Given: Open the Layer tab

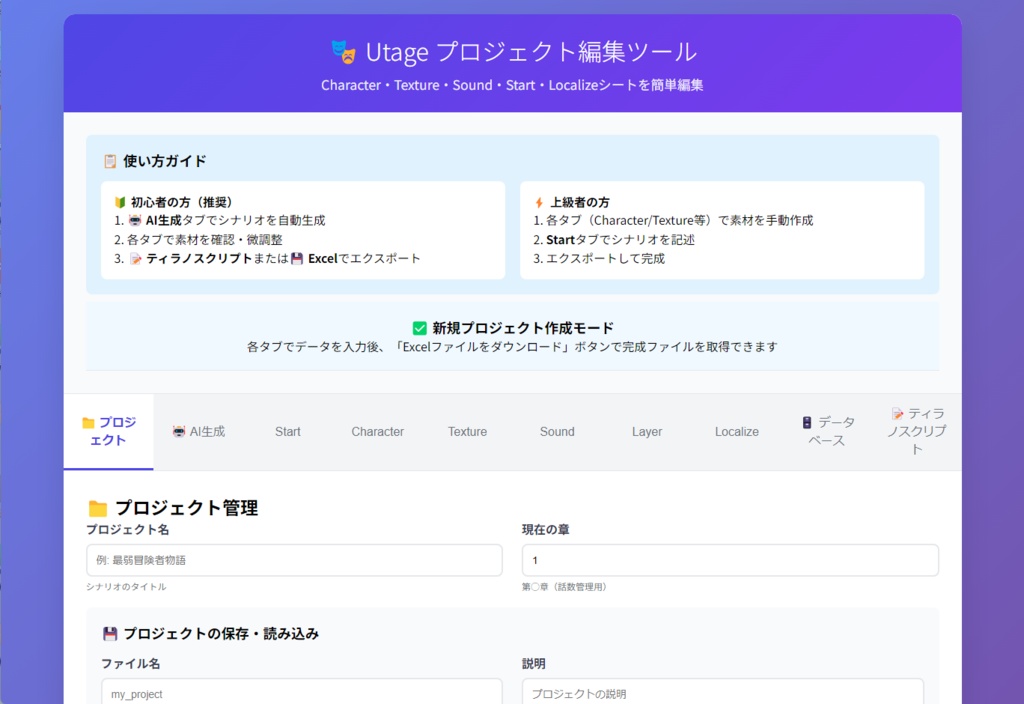Looking at the screenshot, I should click(646, 432).
